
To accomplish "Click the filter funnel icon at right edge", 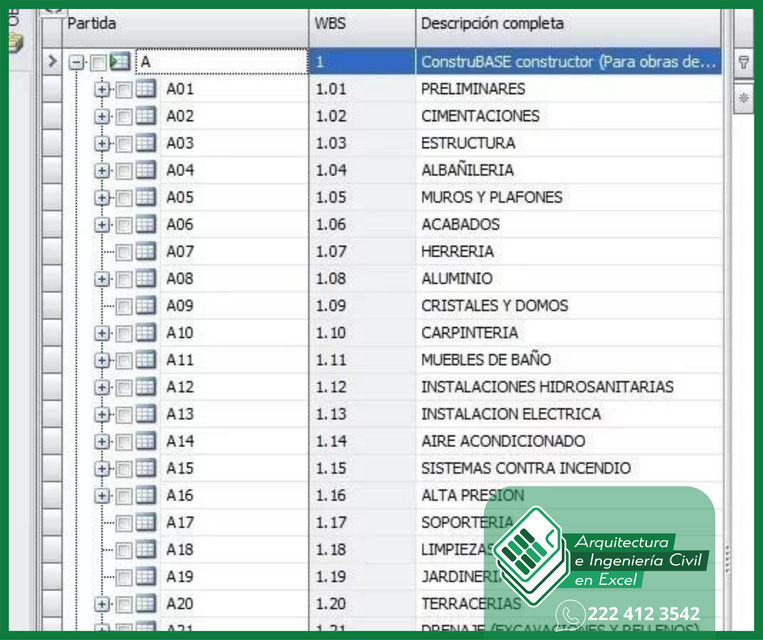I will point(743,62).
